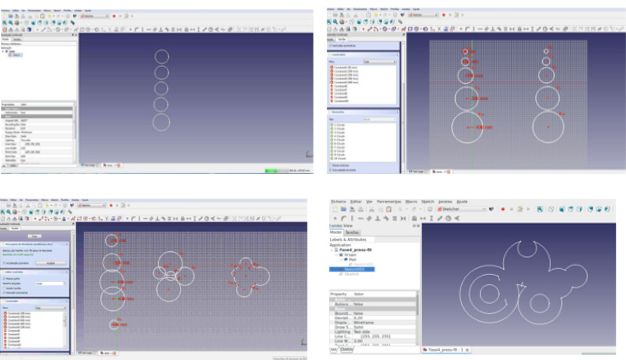Image resolution: width=626 pixels, height=360 pixels.
Task: Apply length constraint tool, bottom-right window
Action: pyautogui.click(x=439, y=219)
